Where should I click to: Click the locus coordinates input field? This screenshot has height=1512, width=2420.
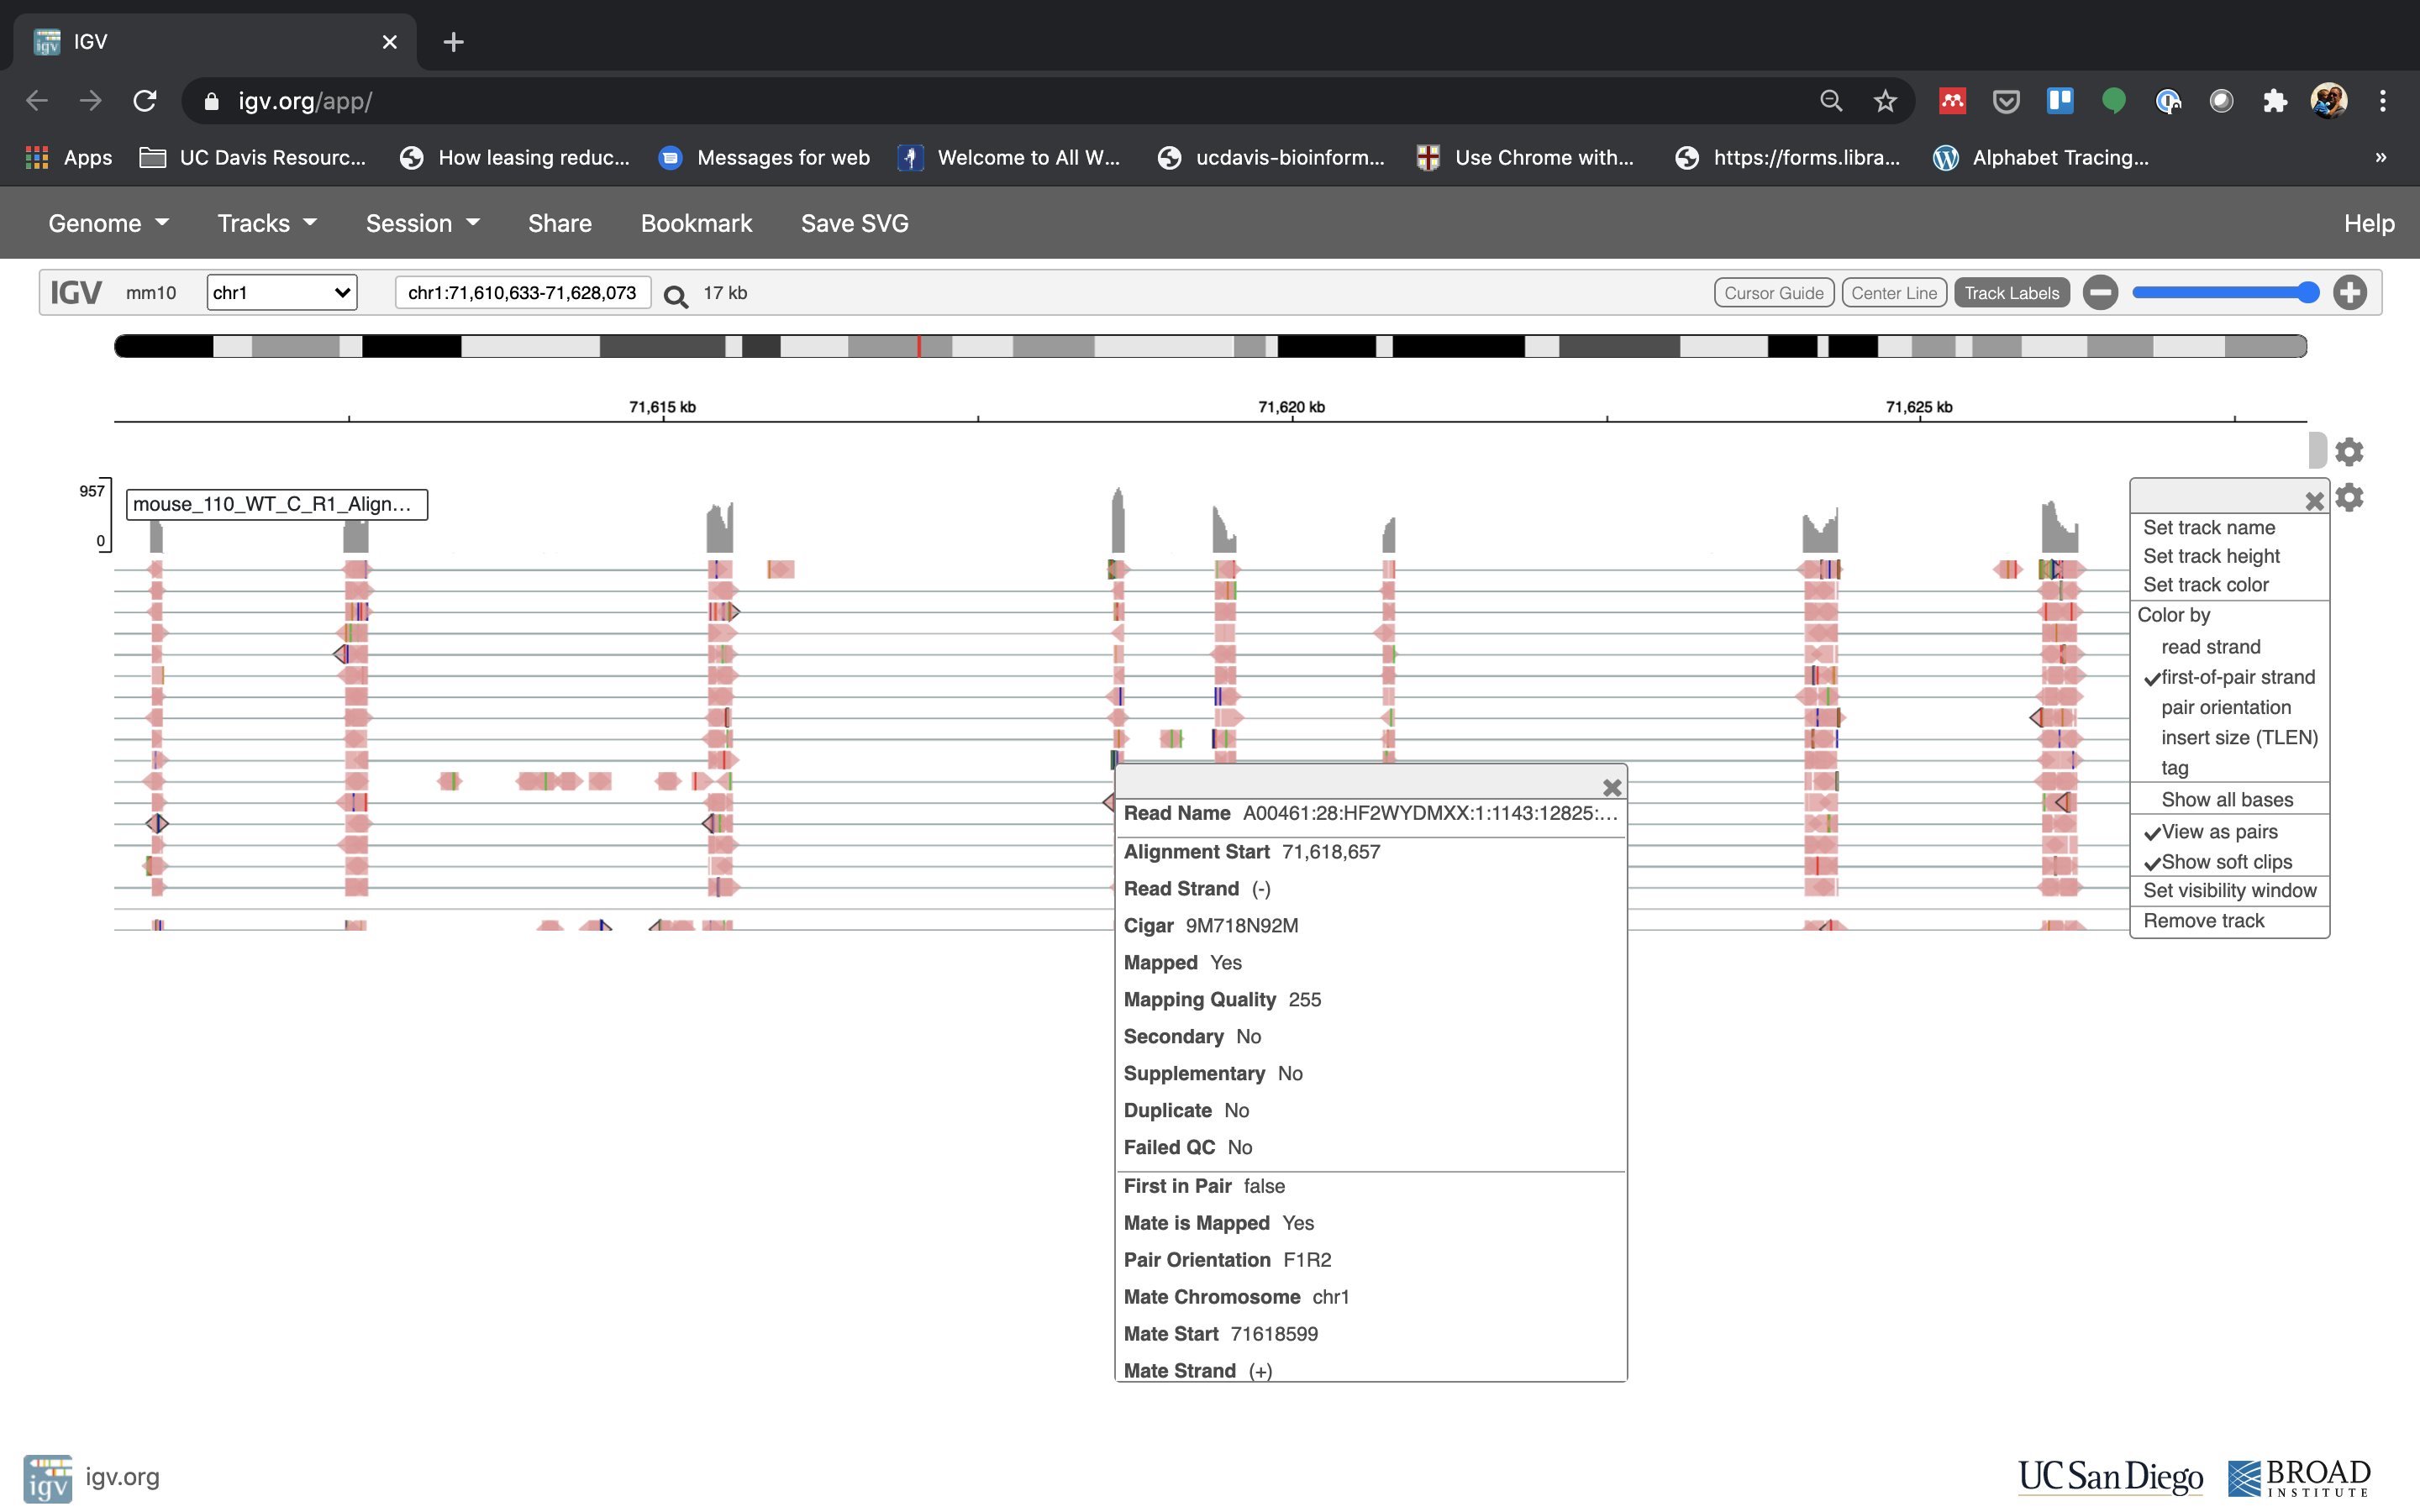click(522, 293)
